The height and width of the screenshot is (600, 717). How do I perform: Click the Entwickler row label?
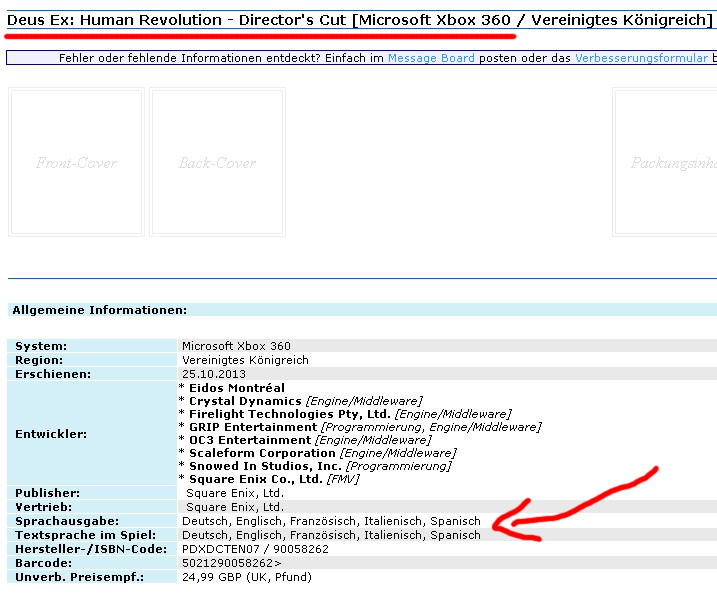coord(51,434)
